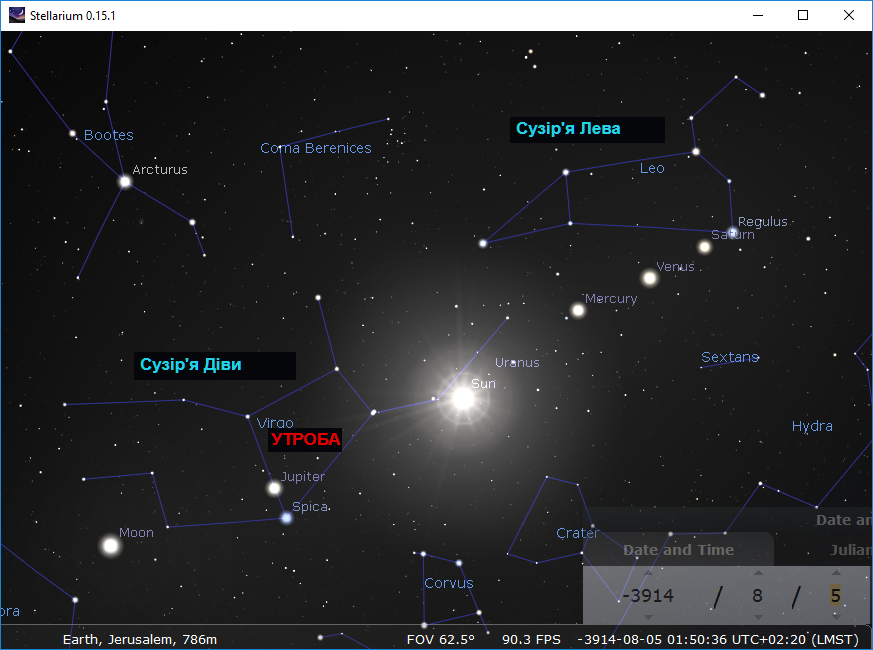Click the year field showing -3914
Viewport: 873px width, 650px height.
coord(648,595)
